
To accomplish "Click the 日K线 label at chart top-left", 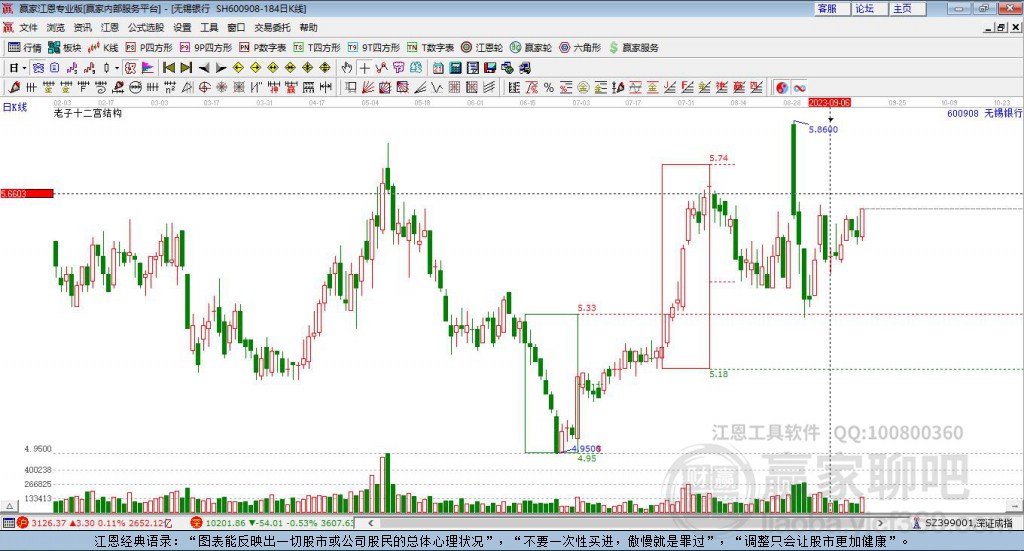I will coord(14,107).
